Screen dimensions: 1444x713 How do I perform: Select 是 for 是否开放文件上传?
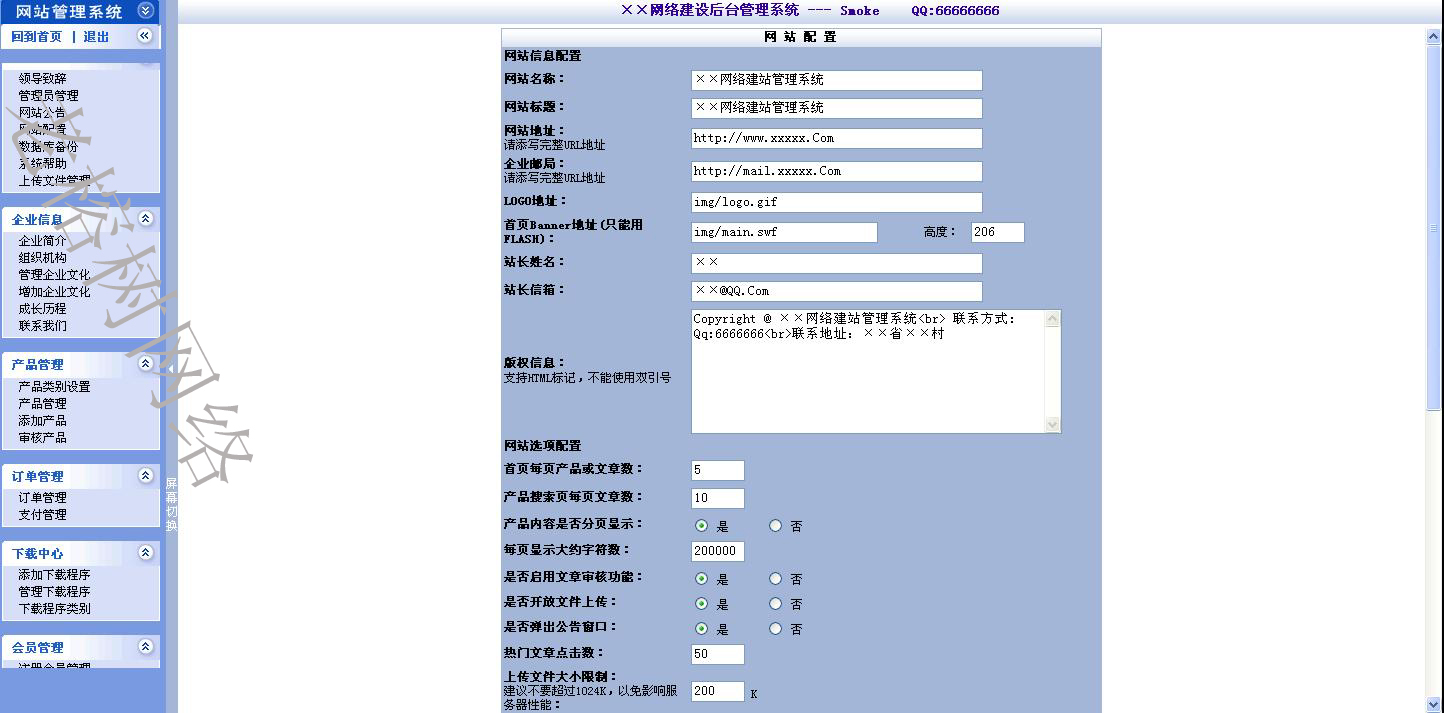(x=701, y=603)
